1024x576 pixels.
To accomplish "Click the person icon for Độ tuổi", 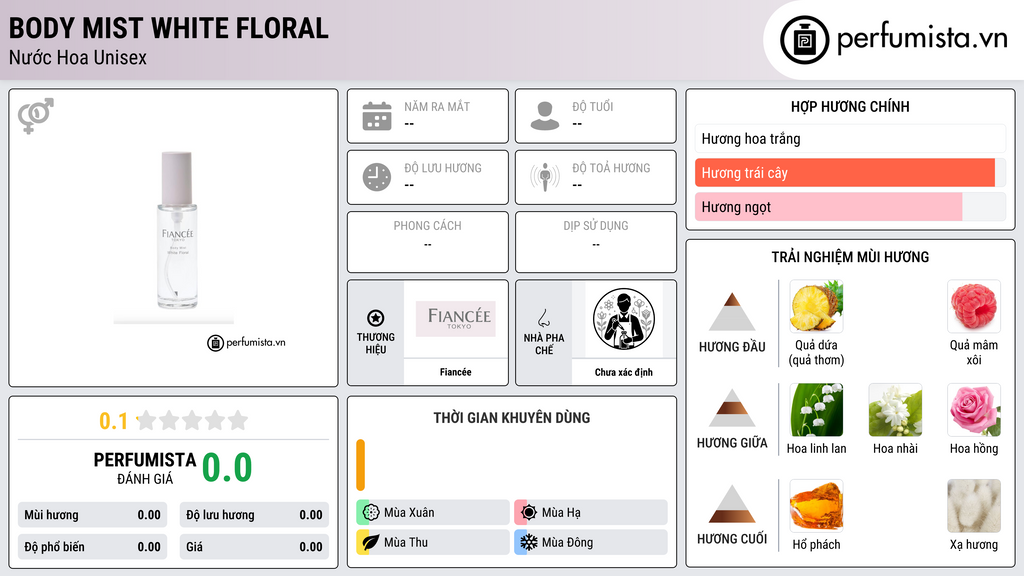I will pos(545,116).
